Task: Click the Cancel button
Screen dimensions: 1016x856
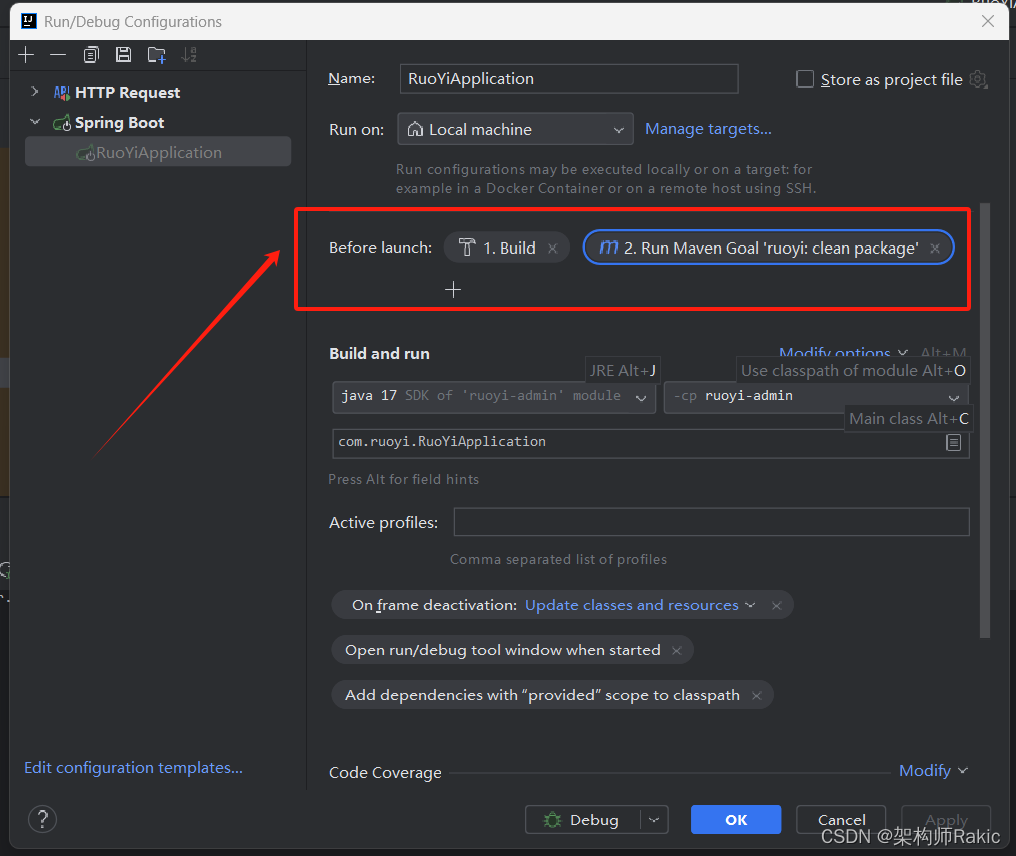Action: point(841,820)
